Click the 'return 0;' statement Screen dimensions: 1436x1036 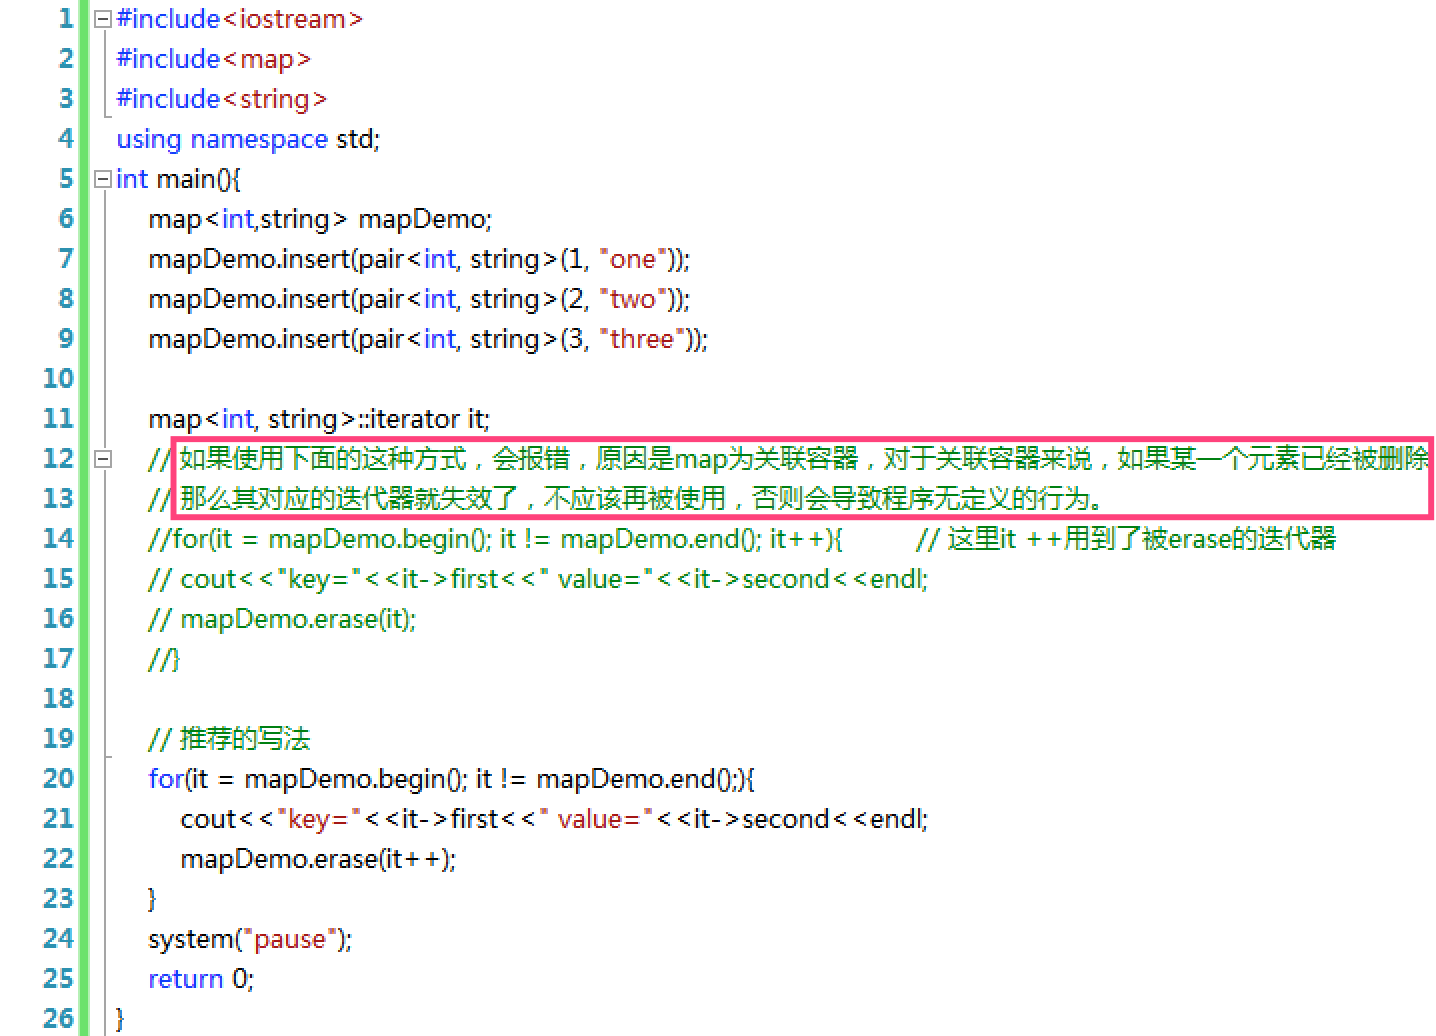tap(201, 979)
